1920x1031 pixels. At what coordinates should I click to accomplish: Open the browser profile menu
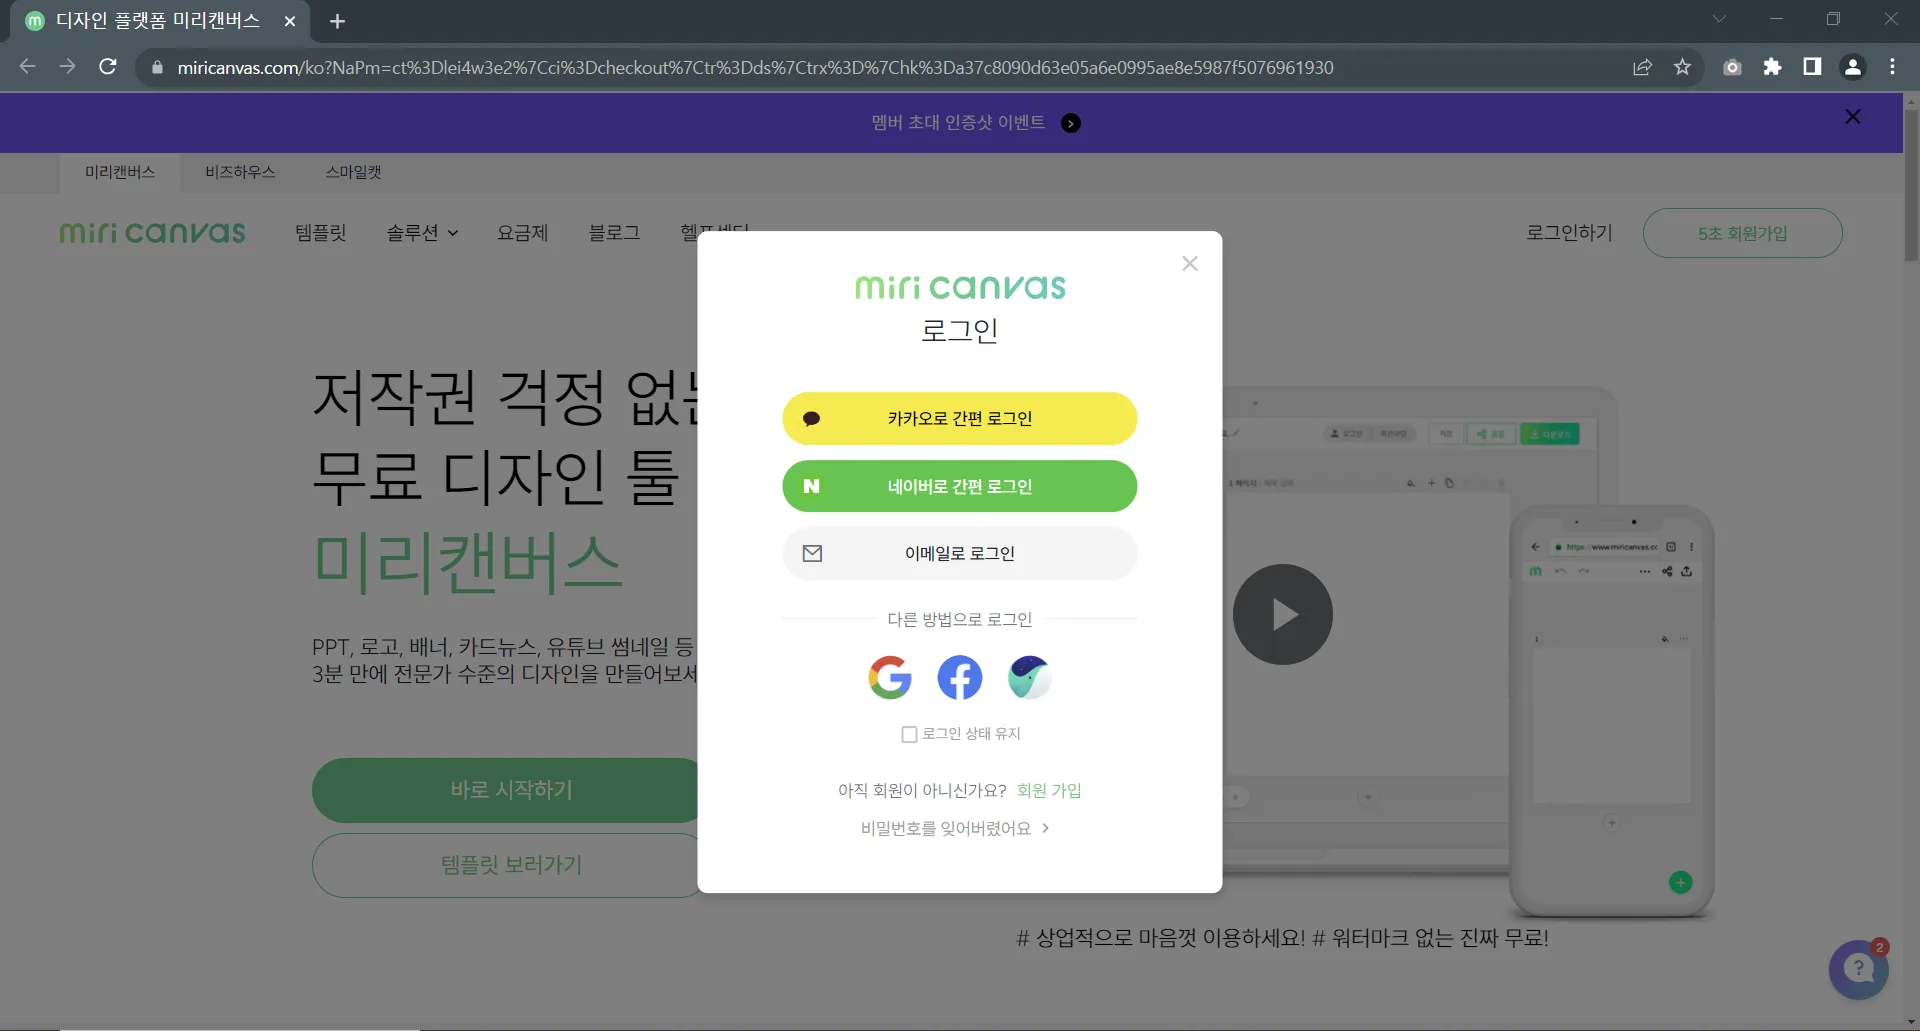click(x=1852, y=67)
